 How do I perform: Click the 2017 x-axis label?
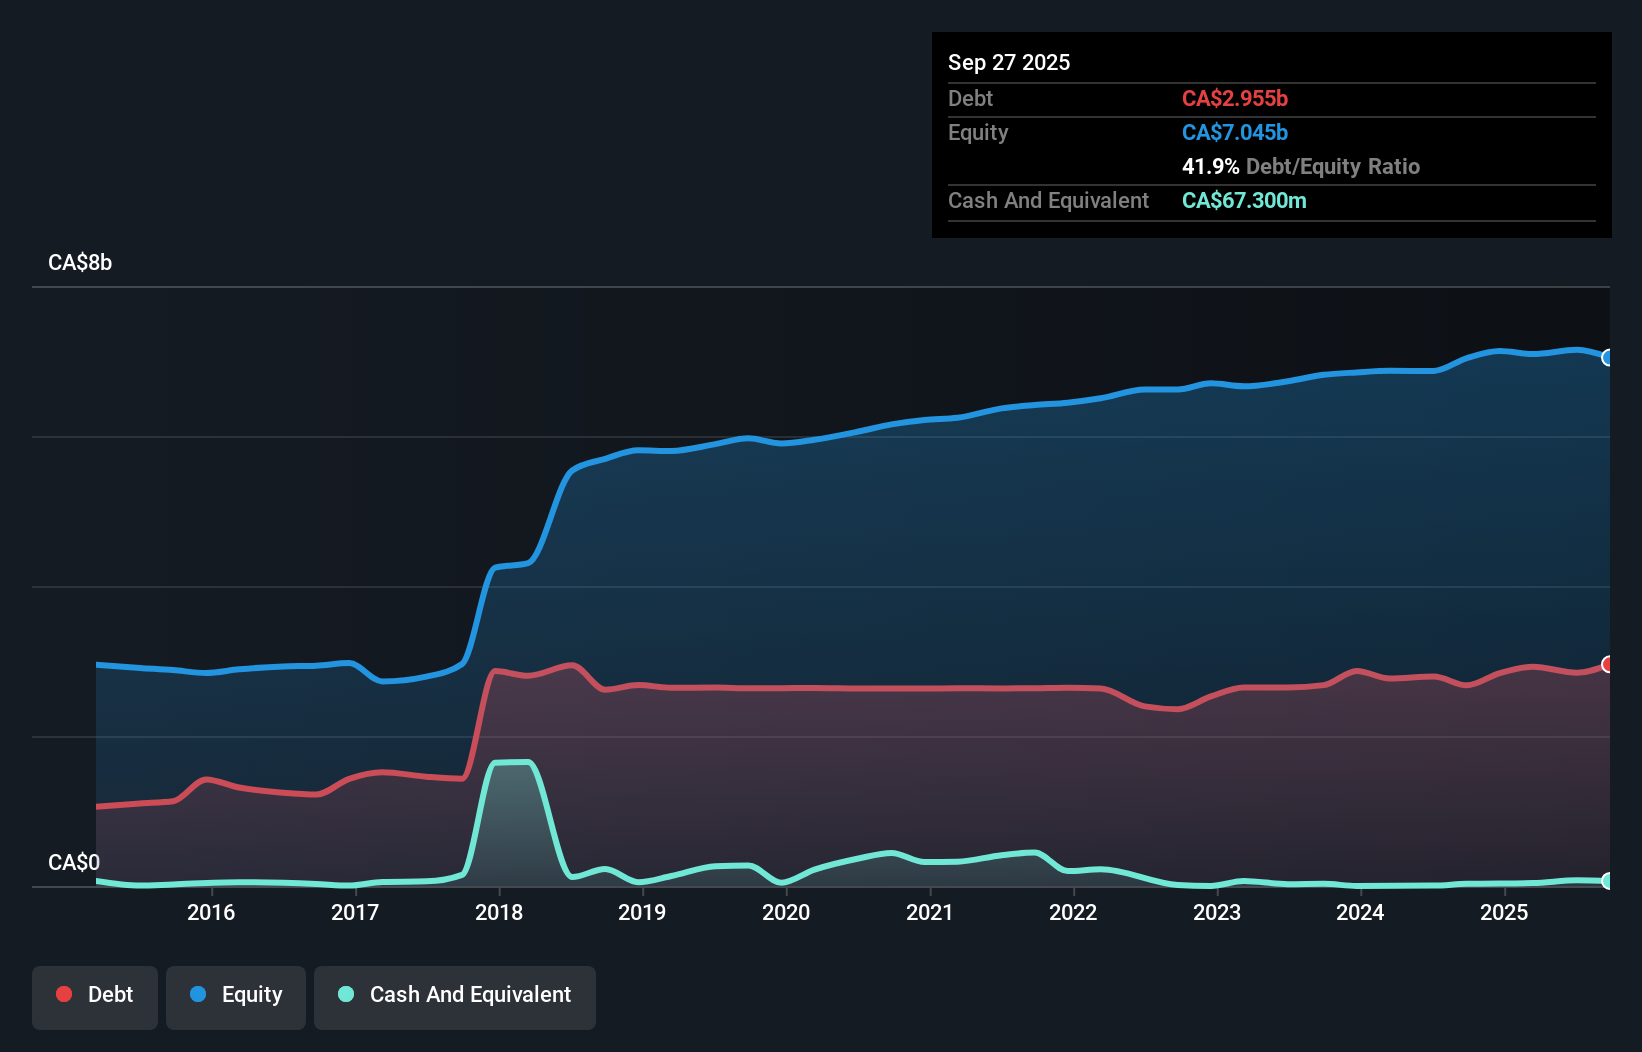coord(355,912)
